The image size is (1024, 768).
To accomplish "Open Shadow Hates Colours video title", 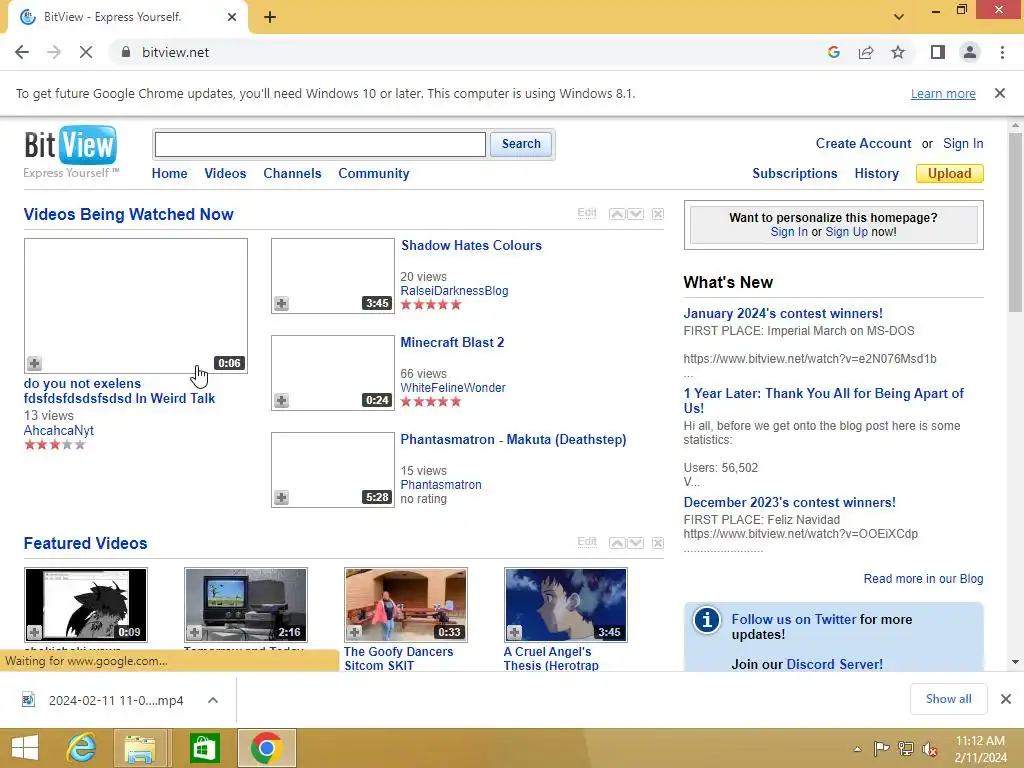I will [x=472, y=246].
